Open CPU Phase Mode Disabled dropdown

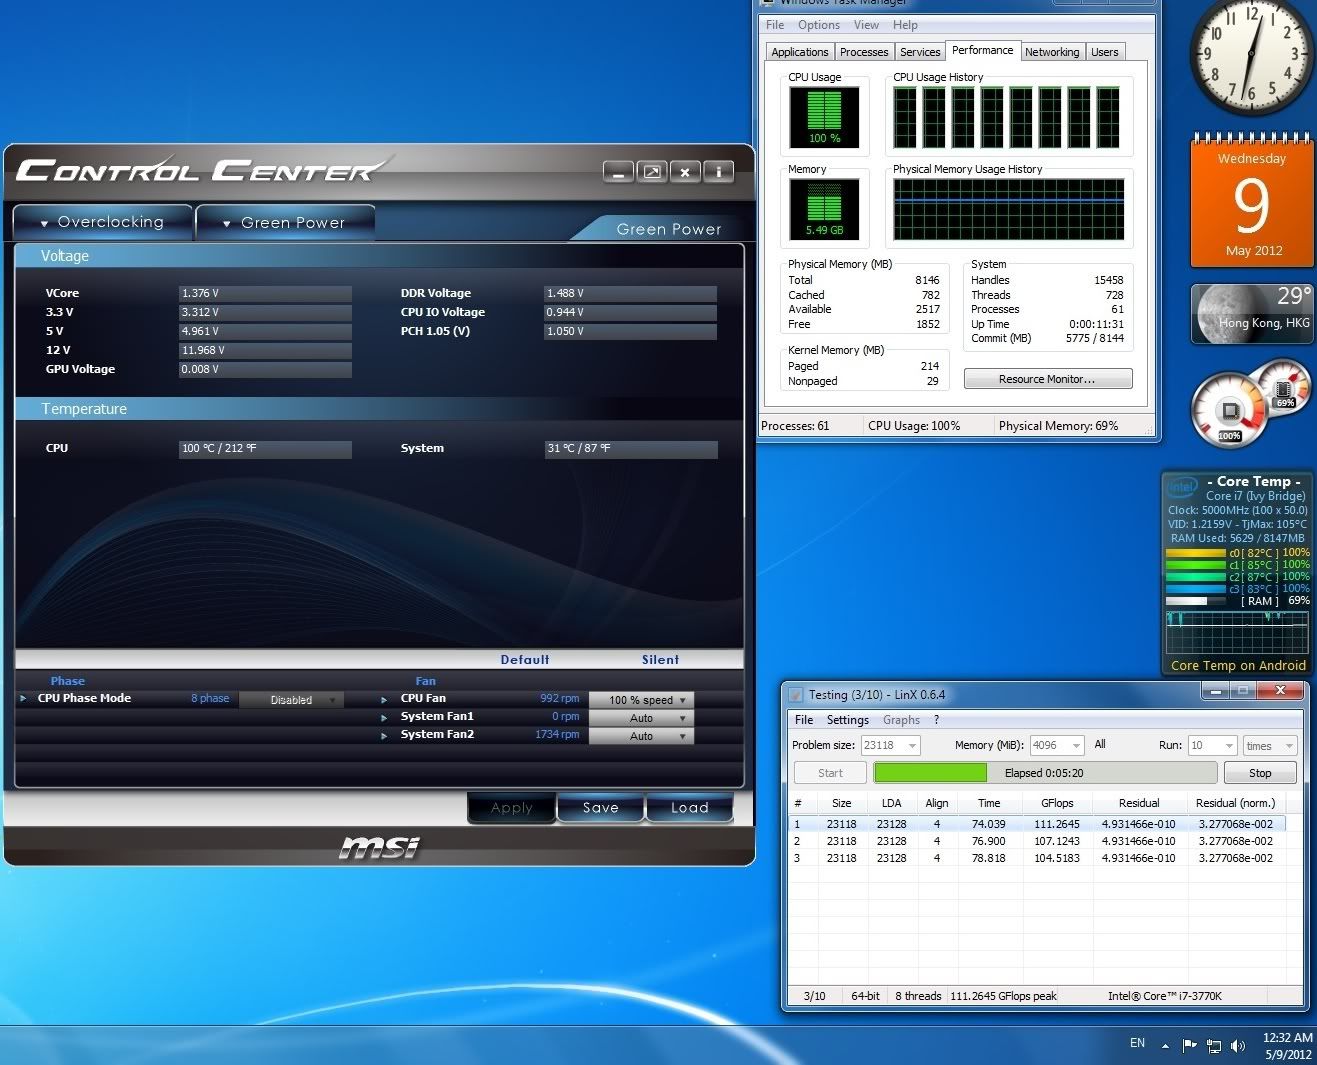click(292, 700)
